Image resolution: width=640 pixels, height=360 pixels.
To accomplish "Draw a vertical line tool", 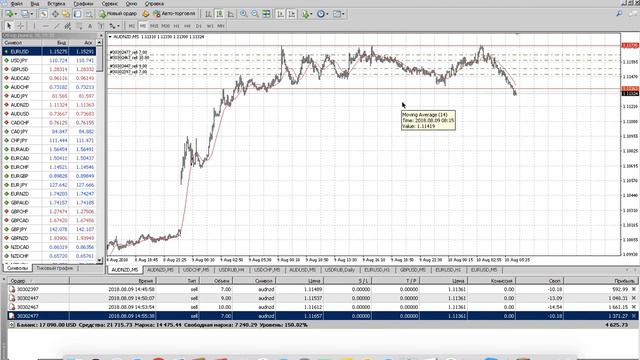I will [34, 26].
